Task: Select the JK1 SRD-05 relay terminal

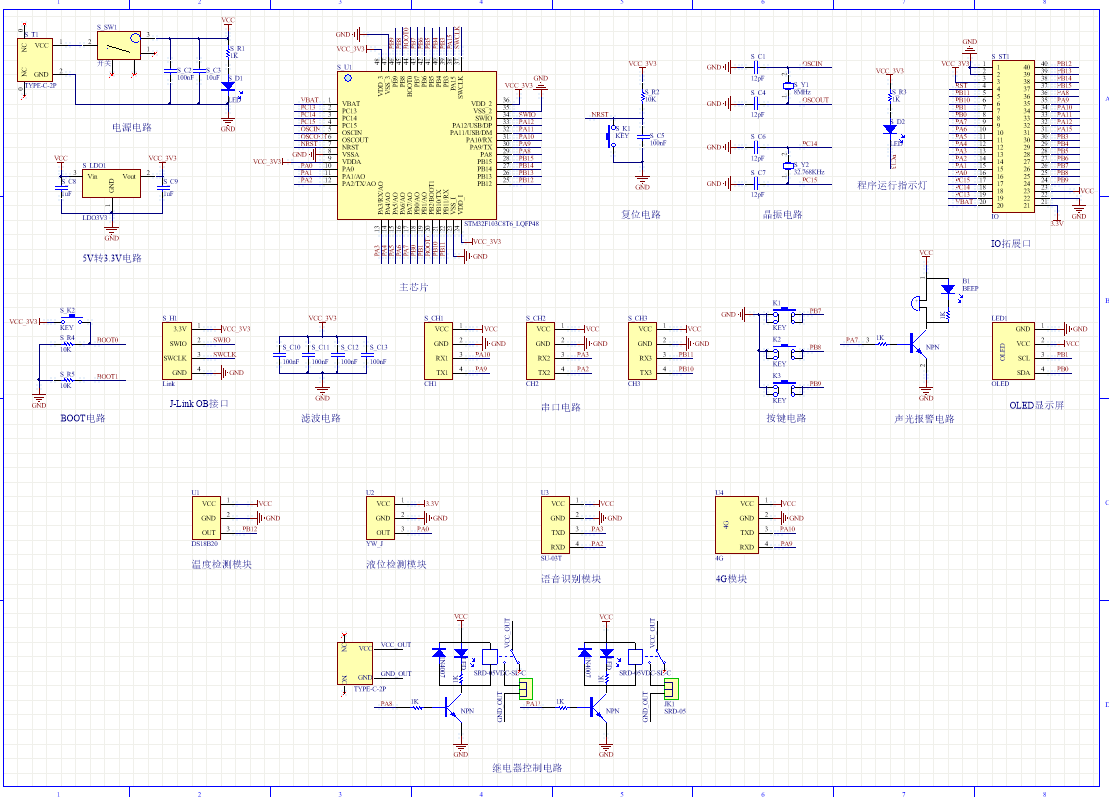Action: point(670,688)
